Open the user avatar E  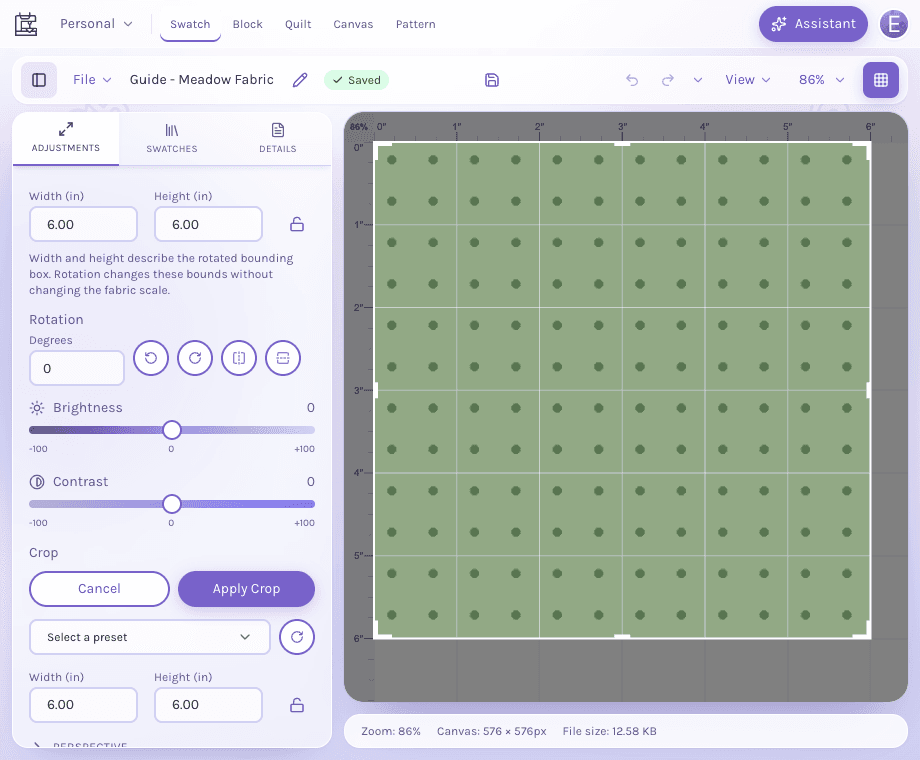click(894, 24)
